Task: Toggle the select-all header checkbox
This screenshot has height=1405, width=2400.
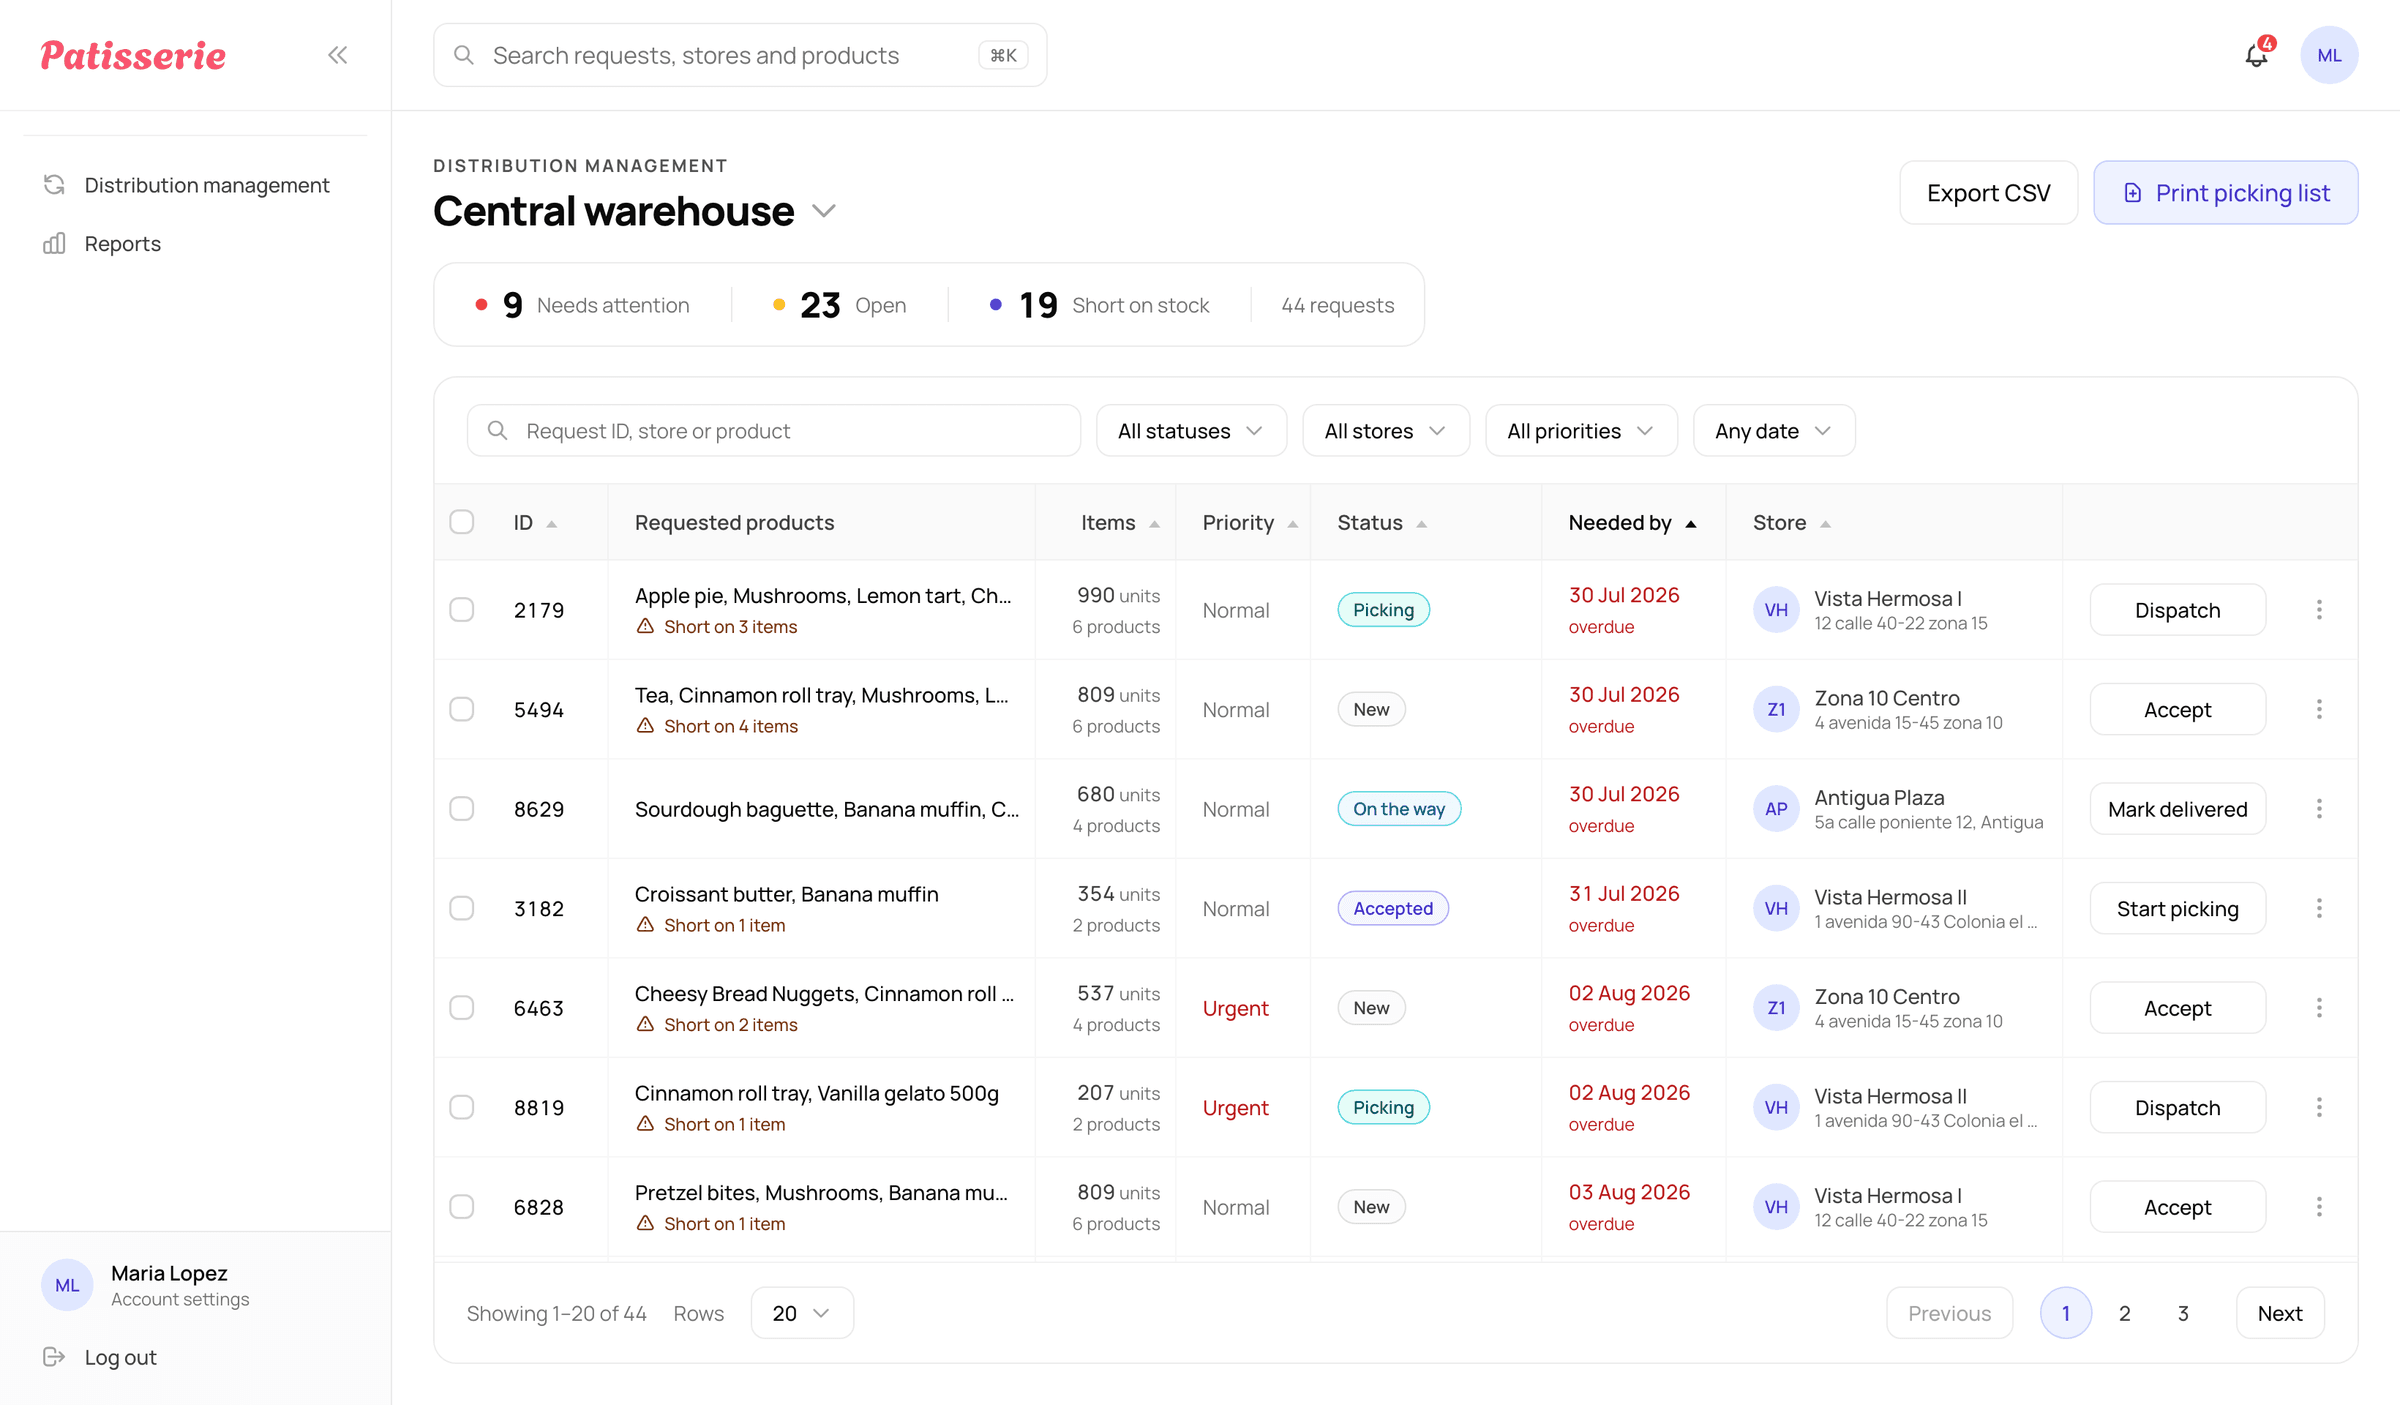Action: click(461, 522)
